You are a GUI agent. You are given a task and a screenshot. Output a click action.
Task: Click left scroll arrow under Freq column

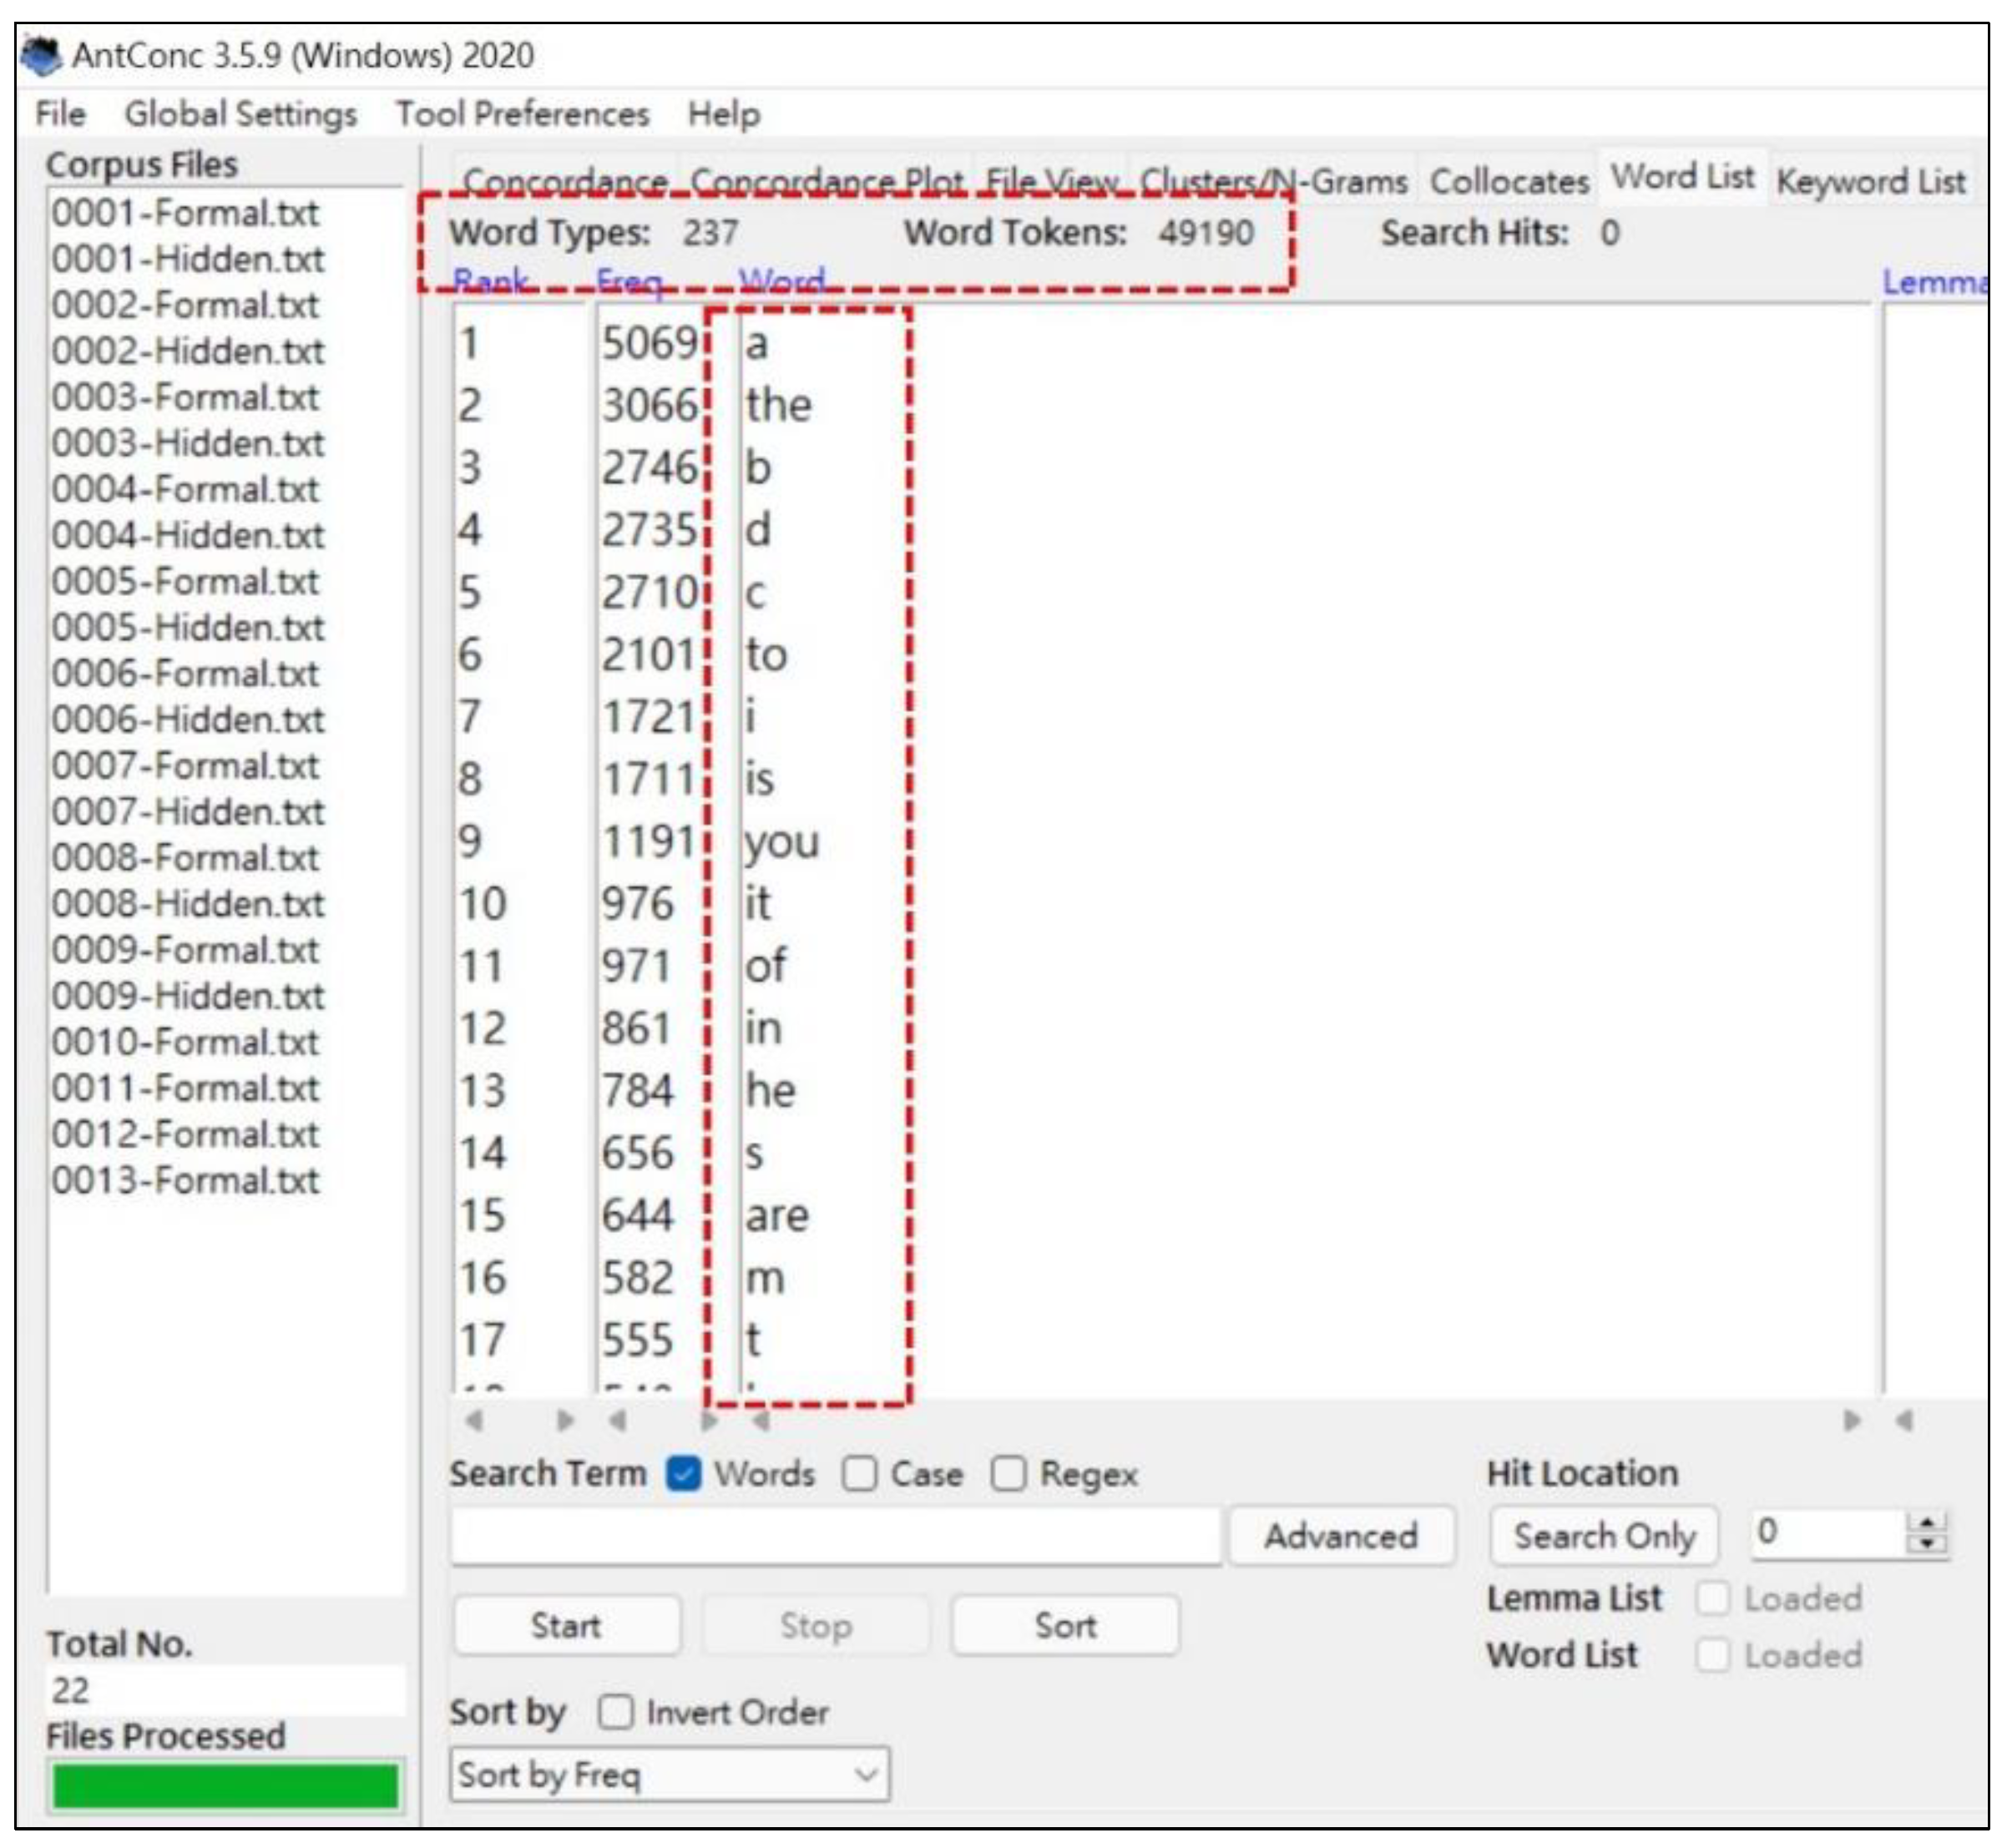pyautogui.click(x=618, y=1420)
